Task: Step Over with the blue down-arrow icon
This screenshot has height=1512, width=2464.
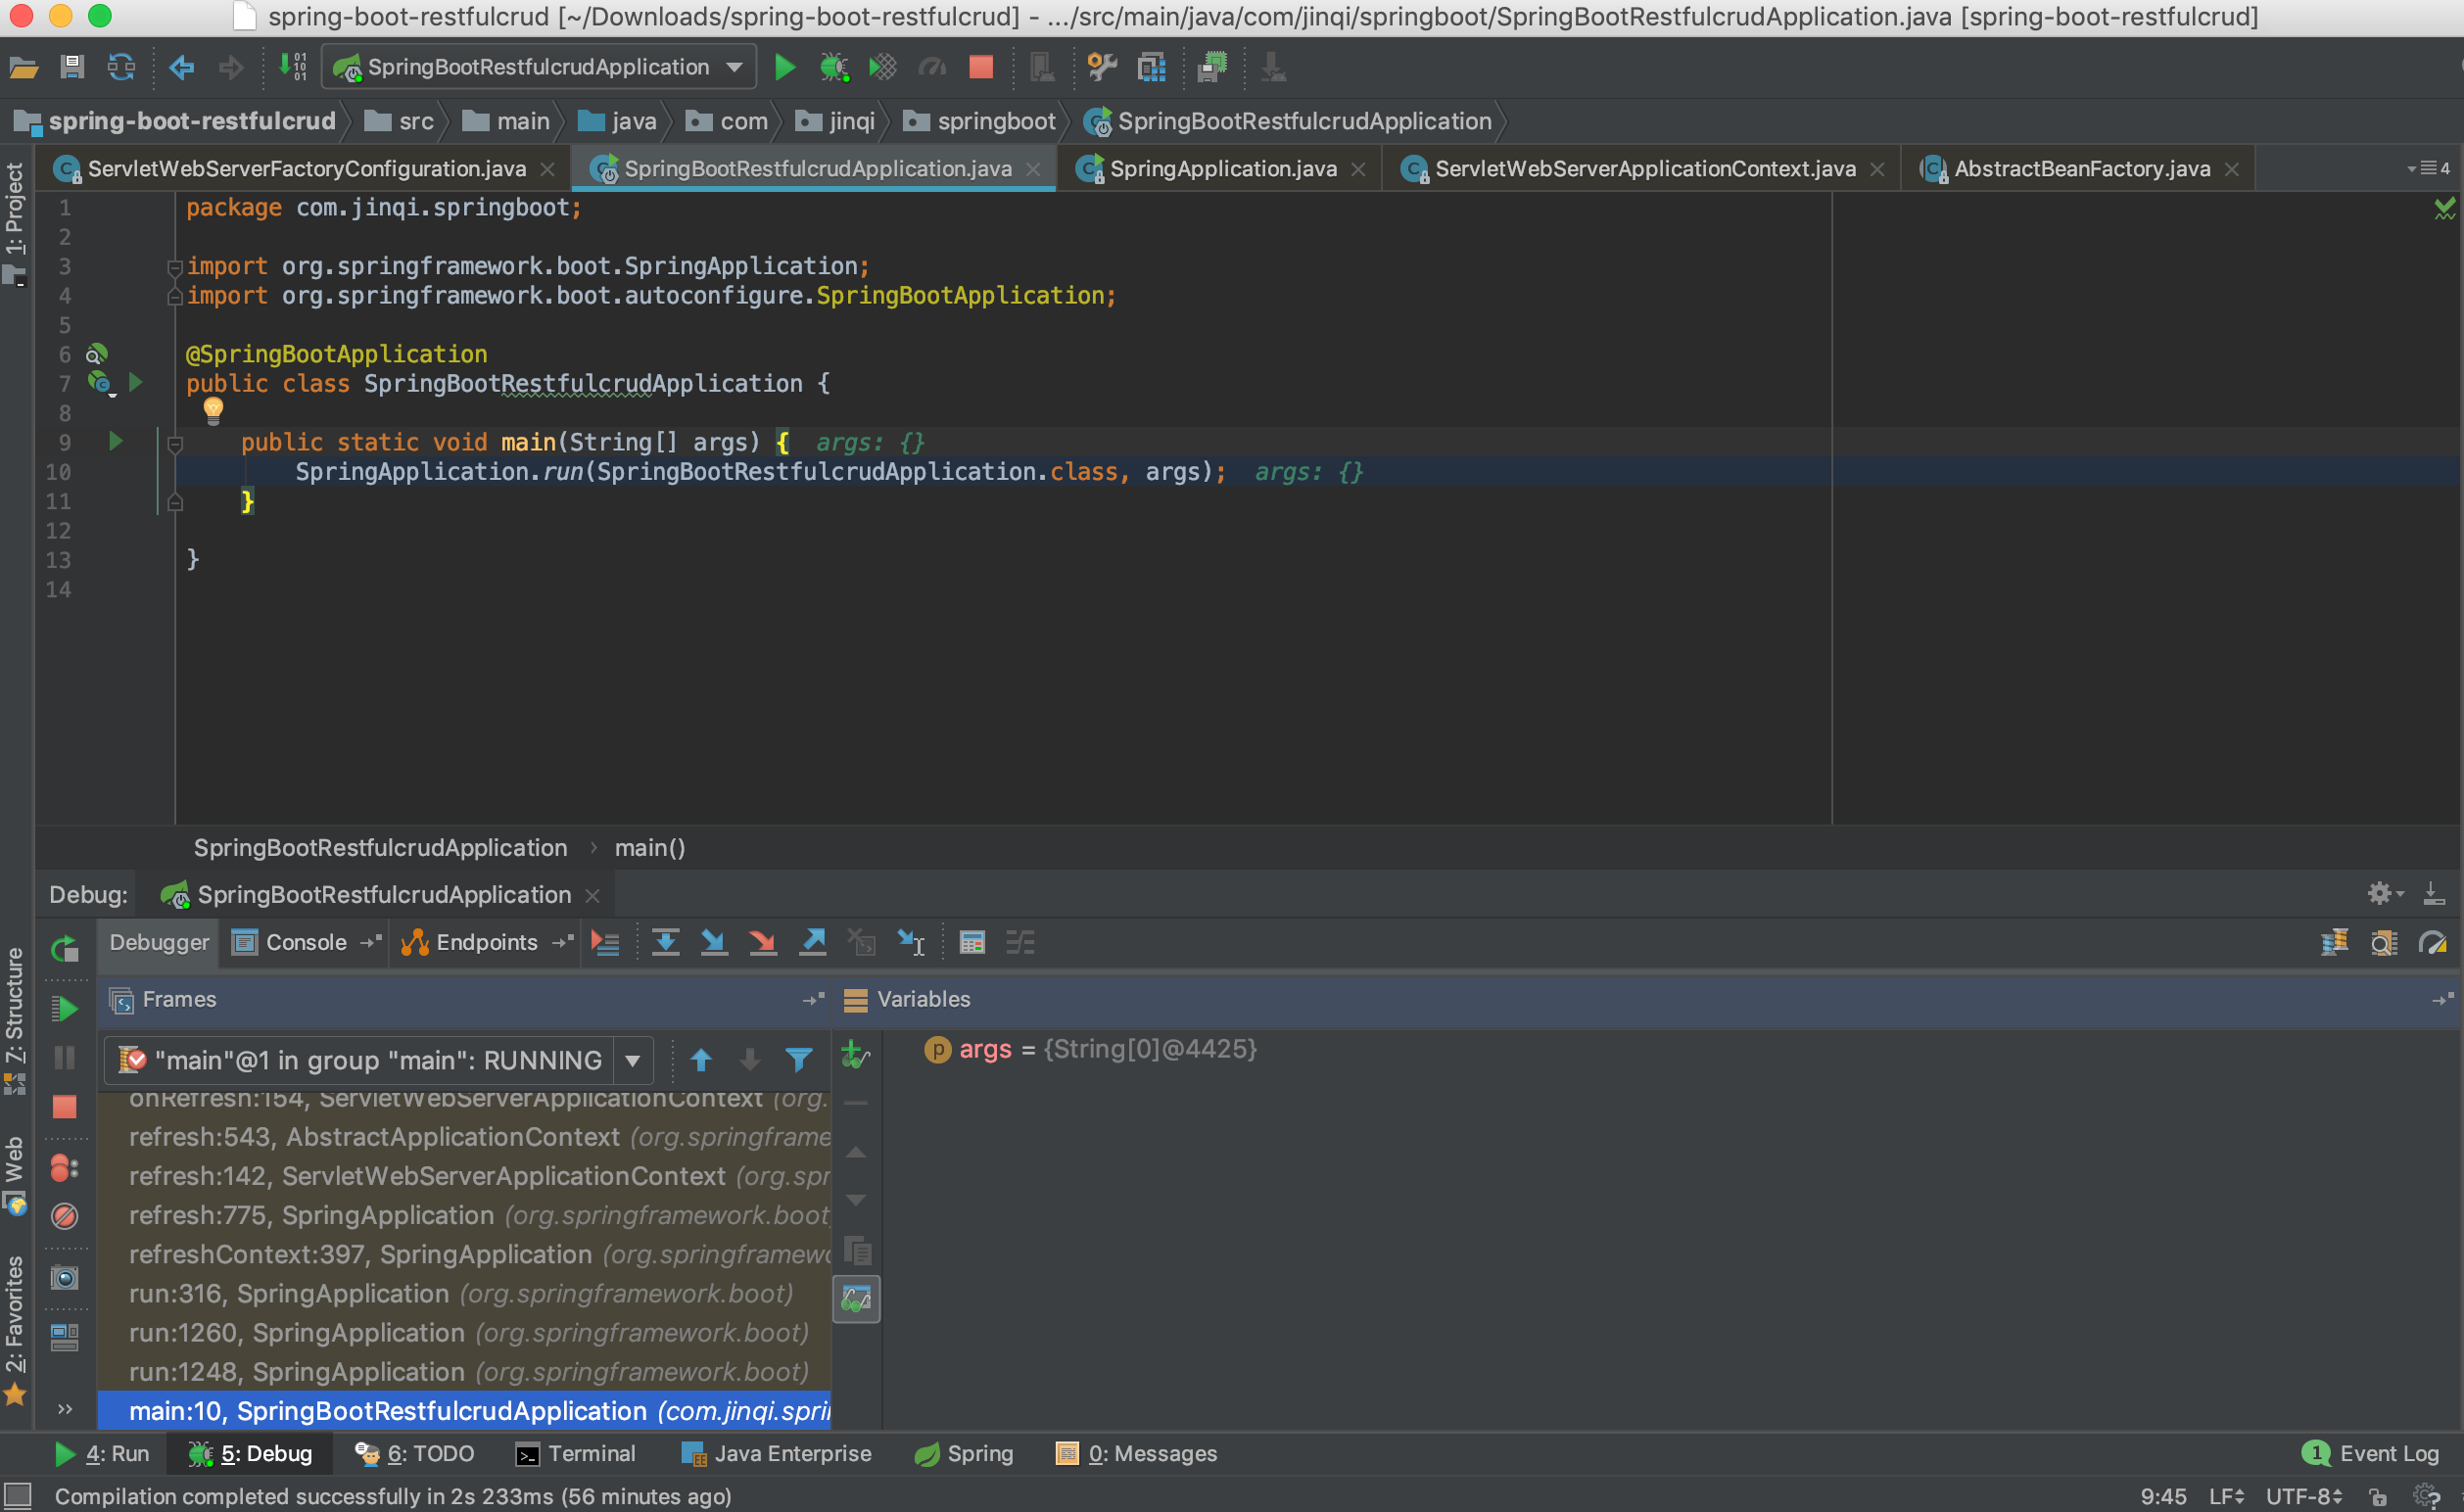Action: click(x=666, y=942)
